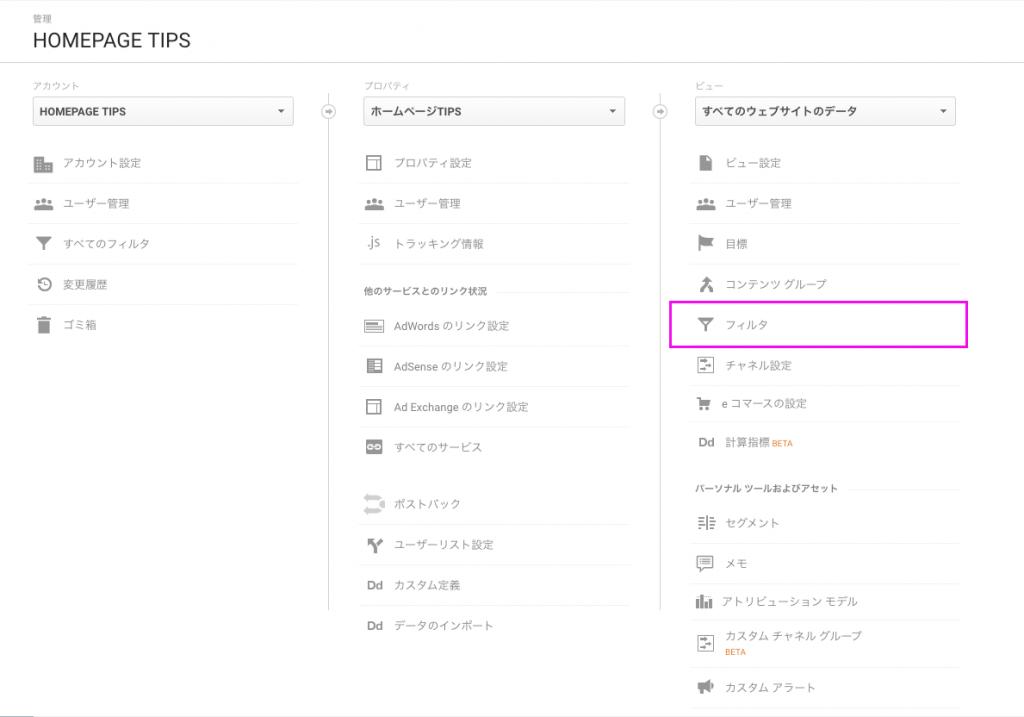Screen dimensions: 1024x717
Task: Click the trash can icon for ゴミ箱
Action: coord(44,325)
